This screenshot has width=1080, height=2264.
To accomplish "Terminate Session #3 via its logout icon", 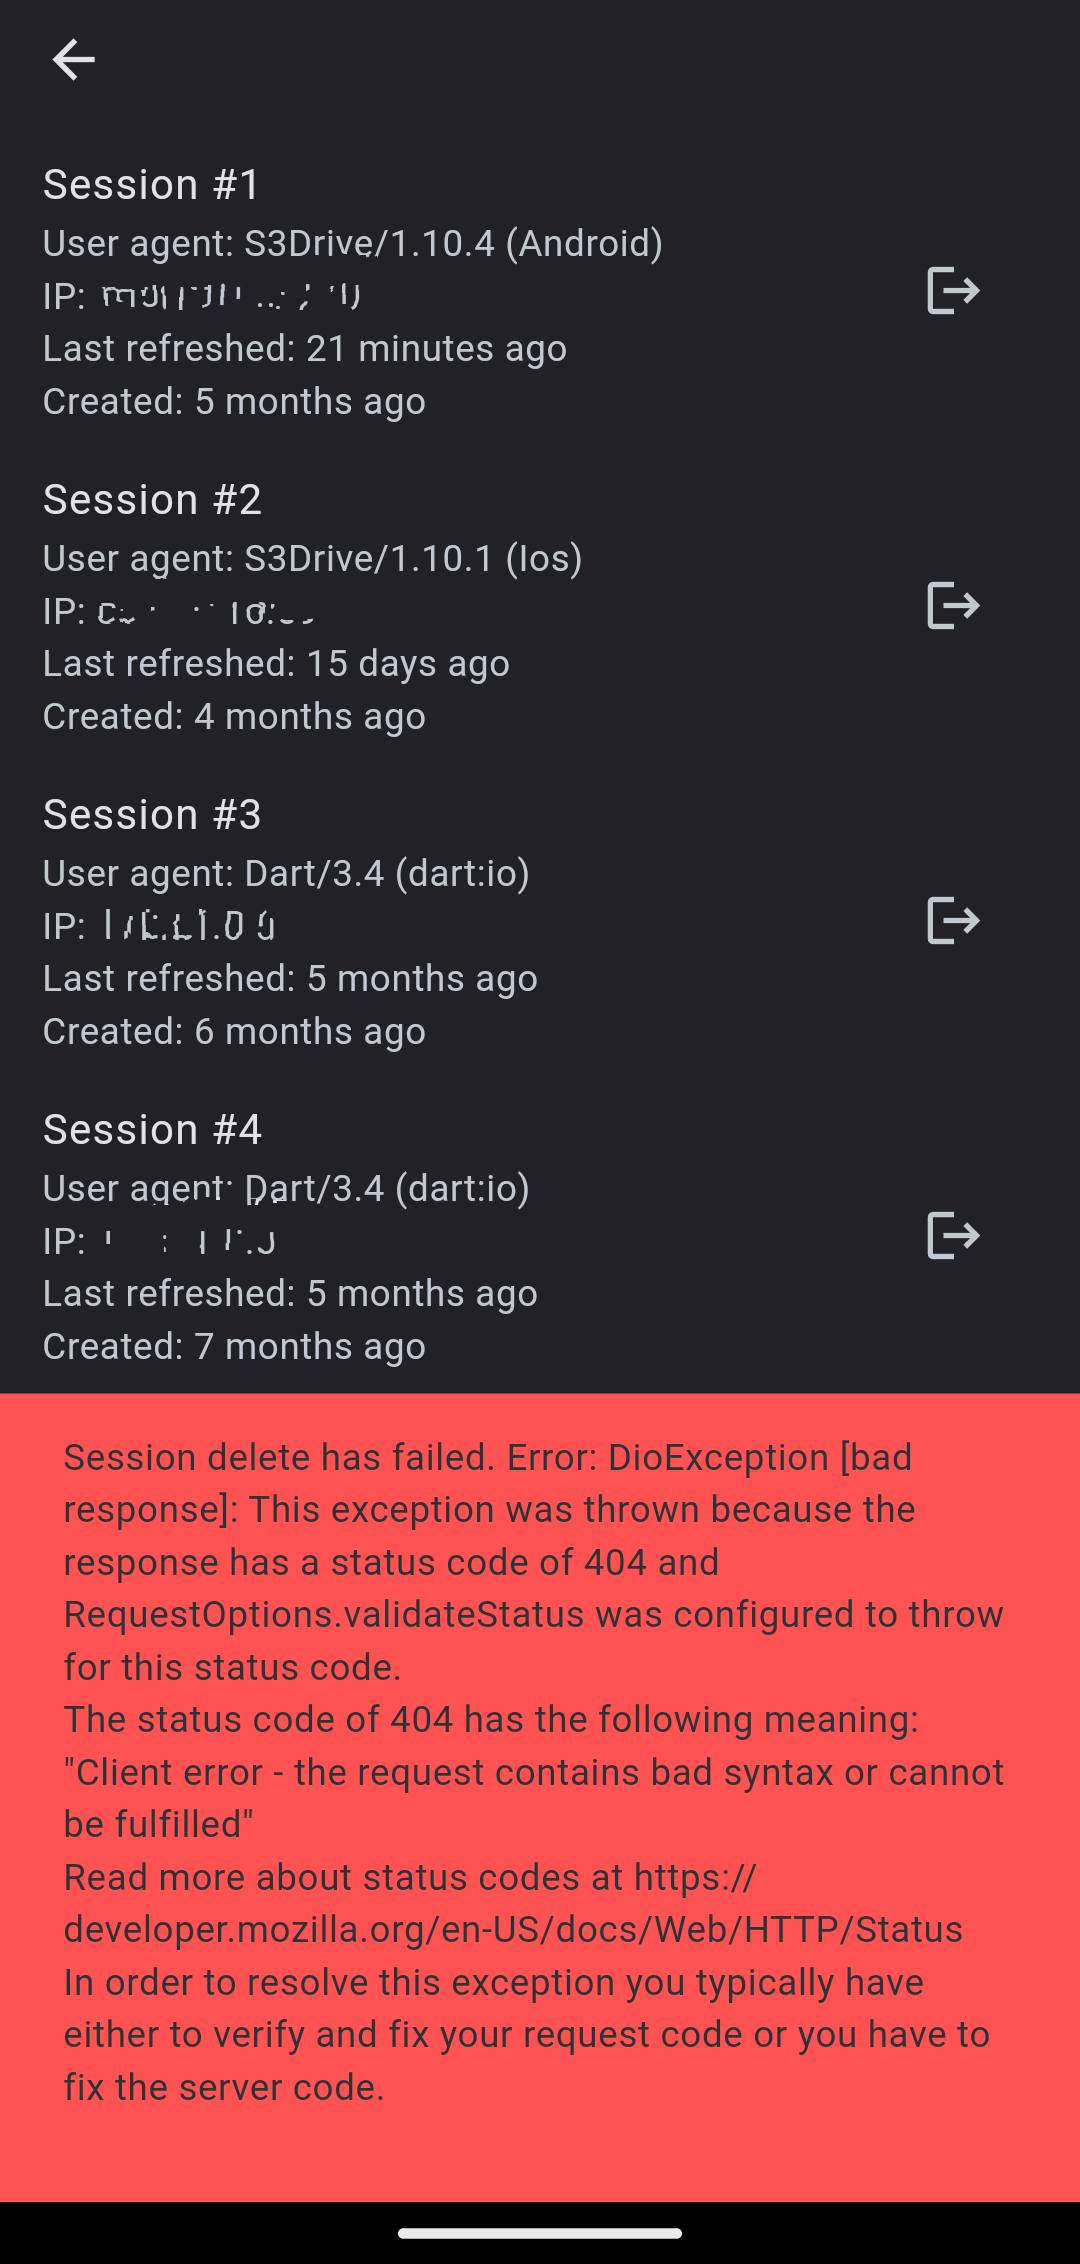I will click(x=953, y=921).
